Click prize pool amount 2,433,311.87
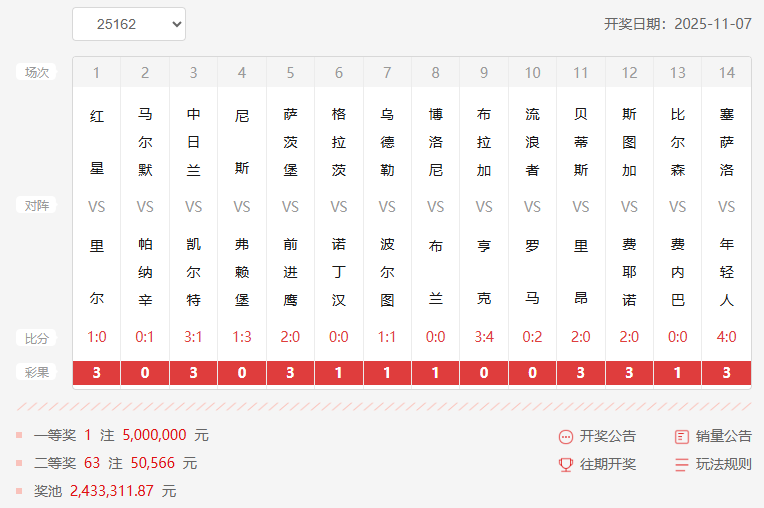This screenshot has width=764, height=508. pos(112,491)
